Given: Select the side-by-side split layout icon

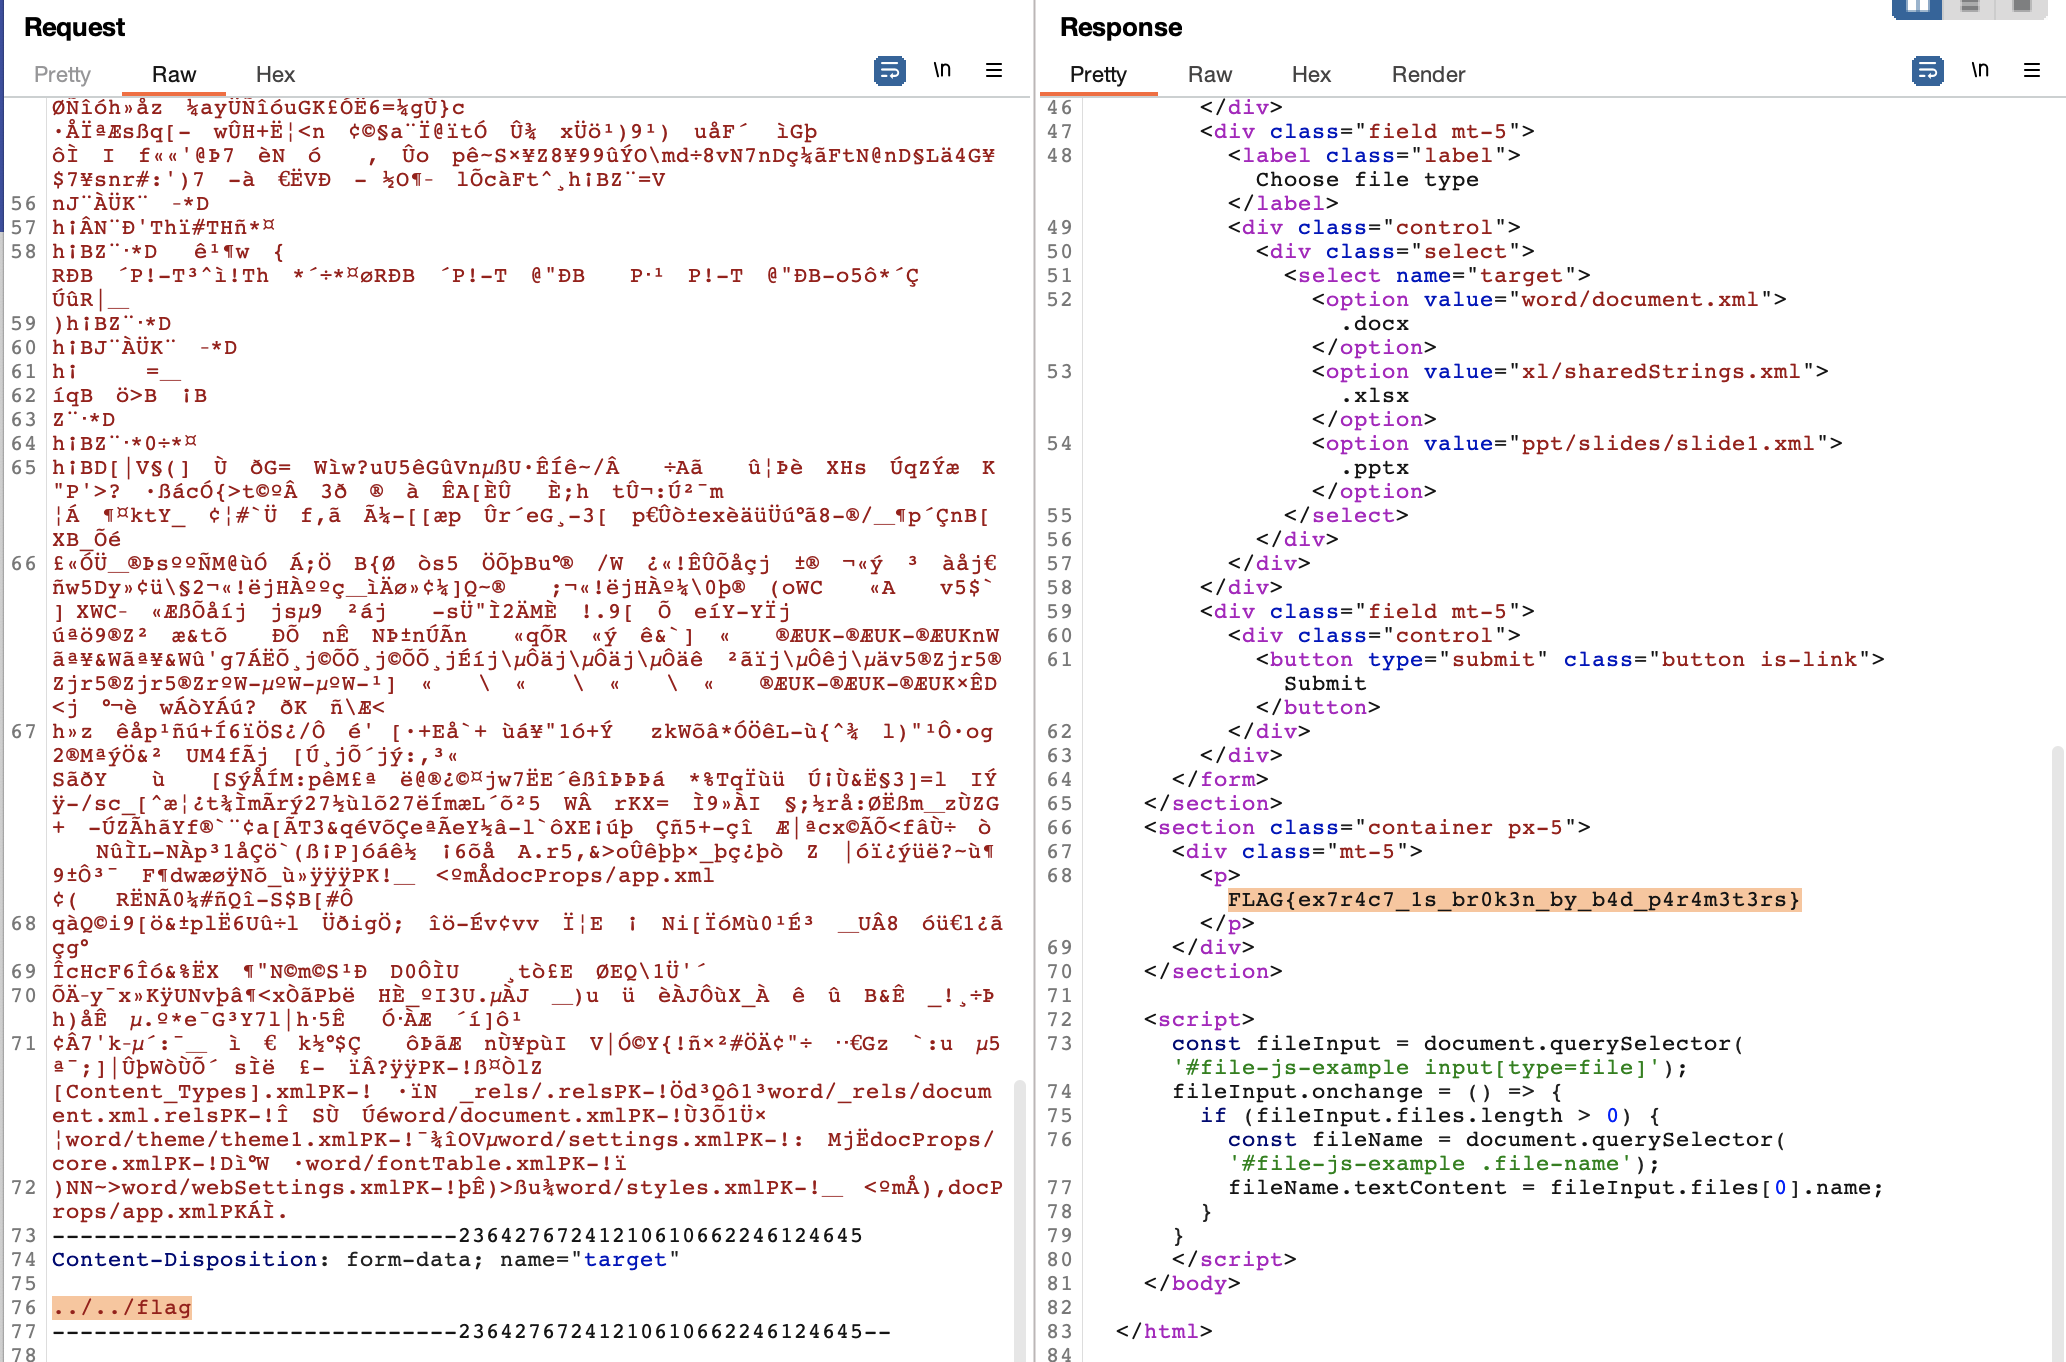Looking at the screenshot, I should 1917,8.
